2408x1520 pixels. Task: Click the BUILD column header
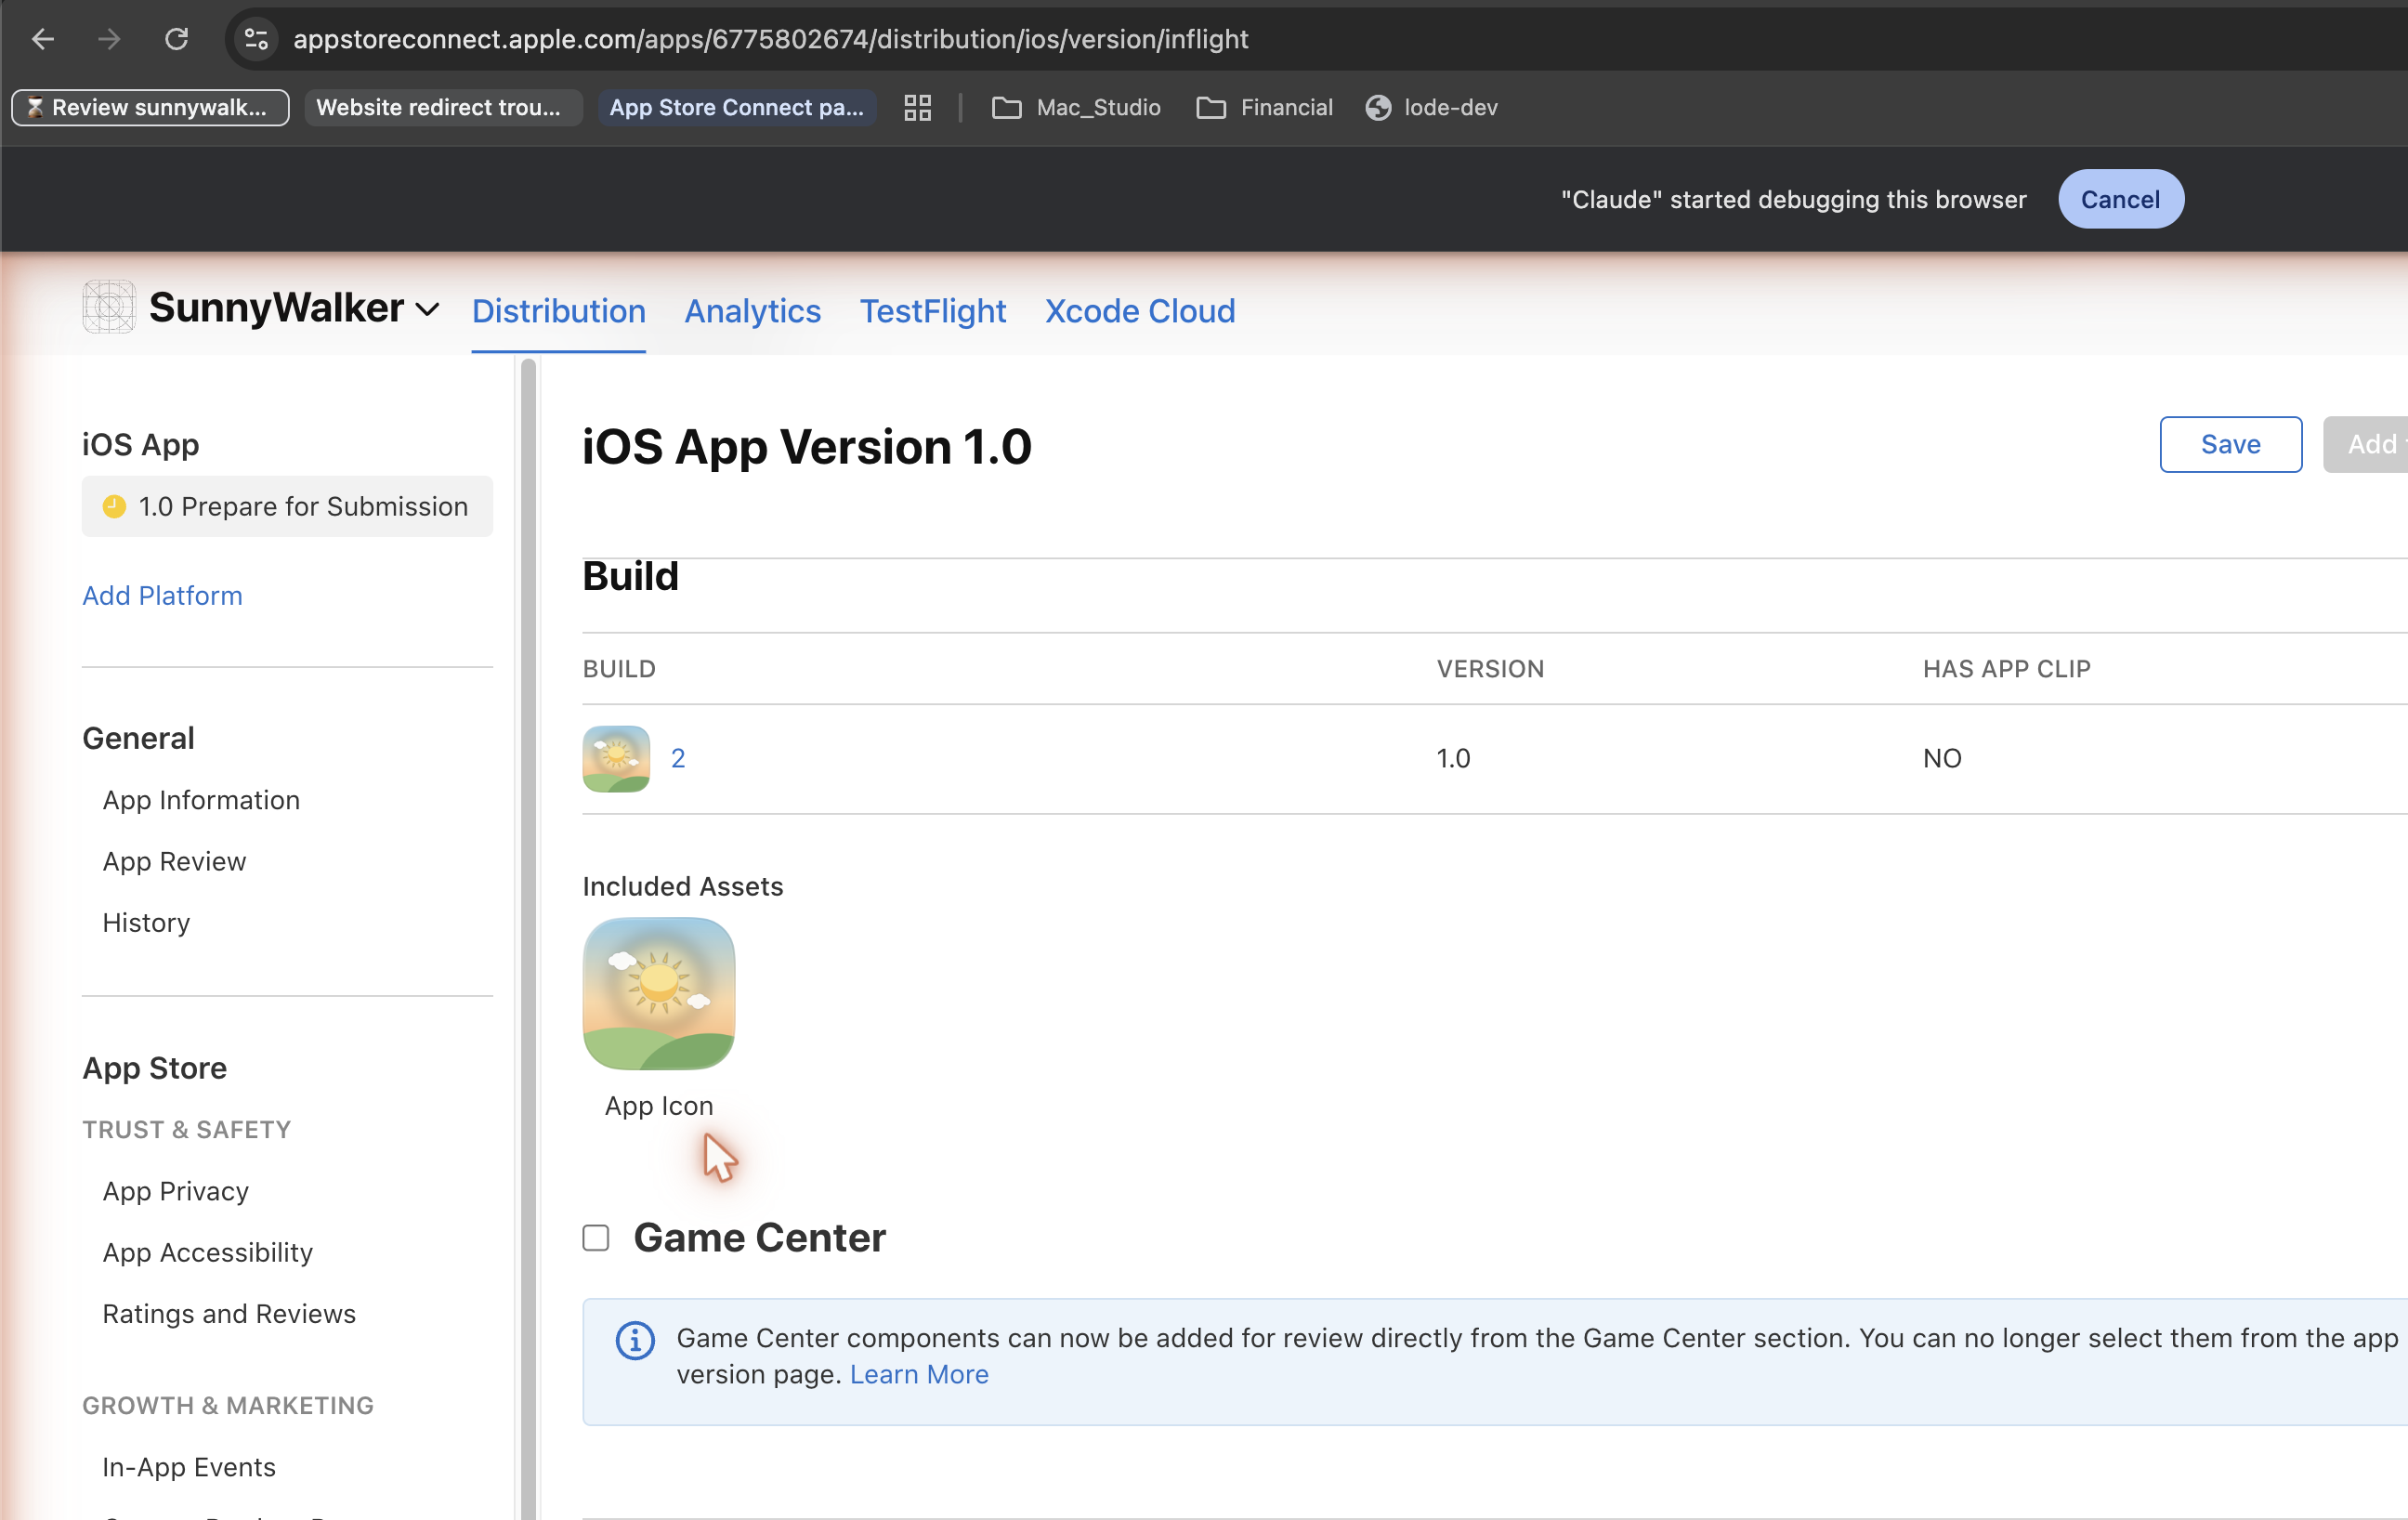point(619,668)
